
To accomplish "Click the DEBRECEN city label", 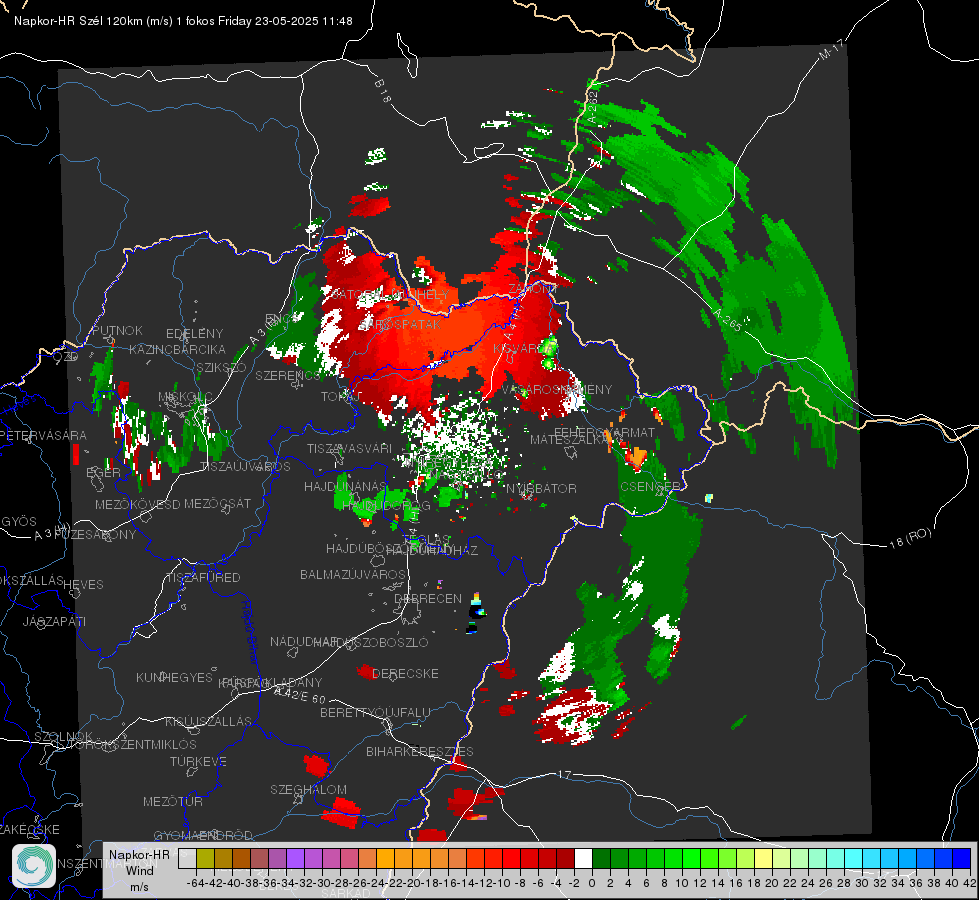I will [x=428, y=598].
